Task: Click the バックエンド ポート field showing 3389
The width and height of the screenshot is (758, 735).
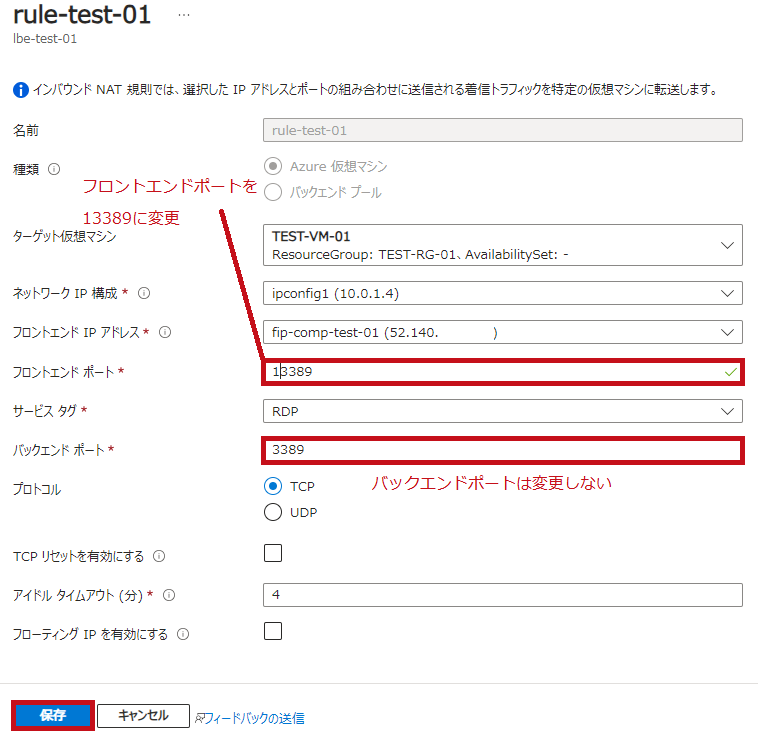Action: coord(503,450)
